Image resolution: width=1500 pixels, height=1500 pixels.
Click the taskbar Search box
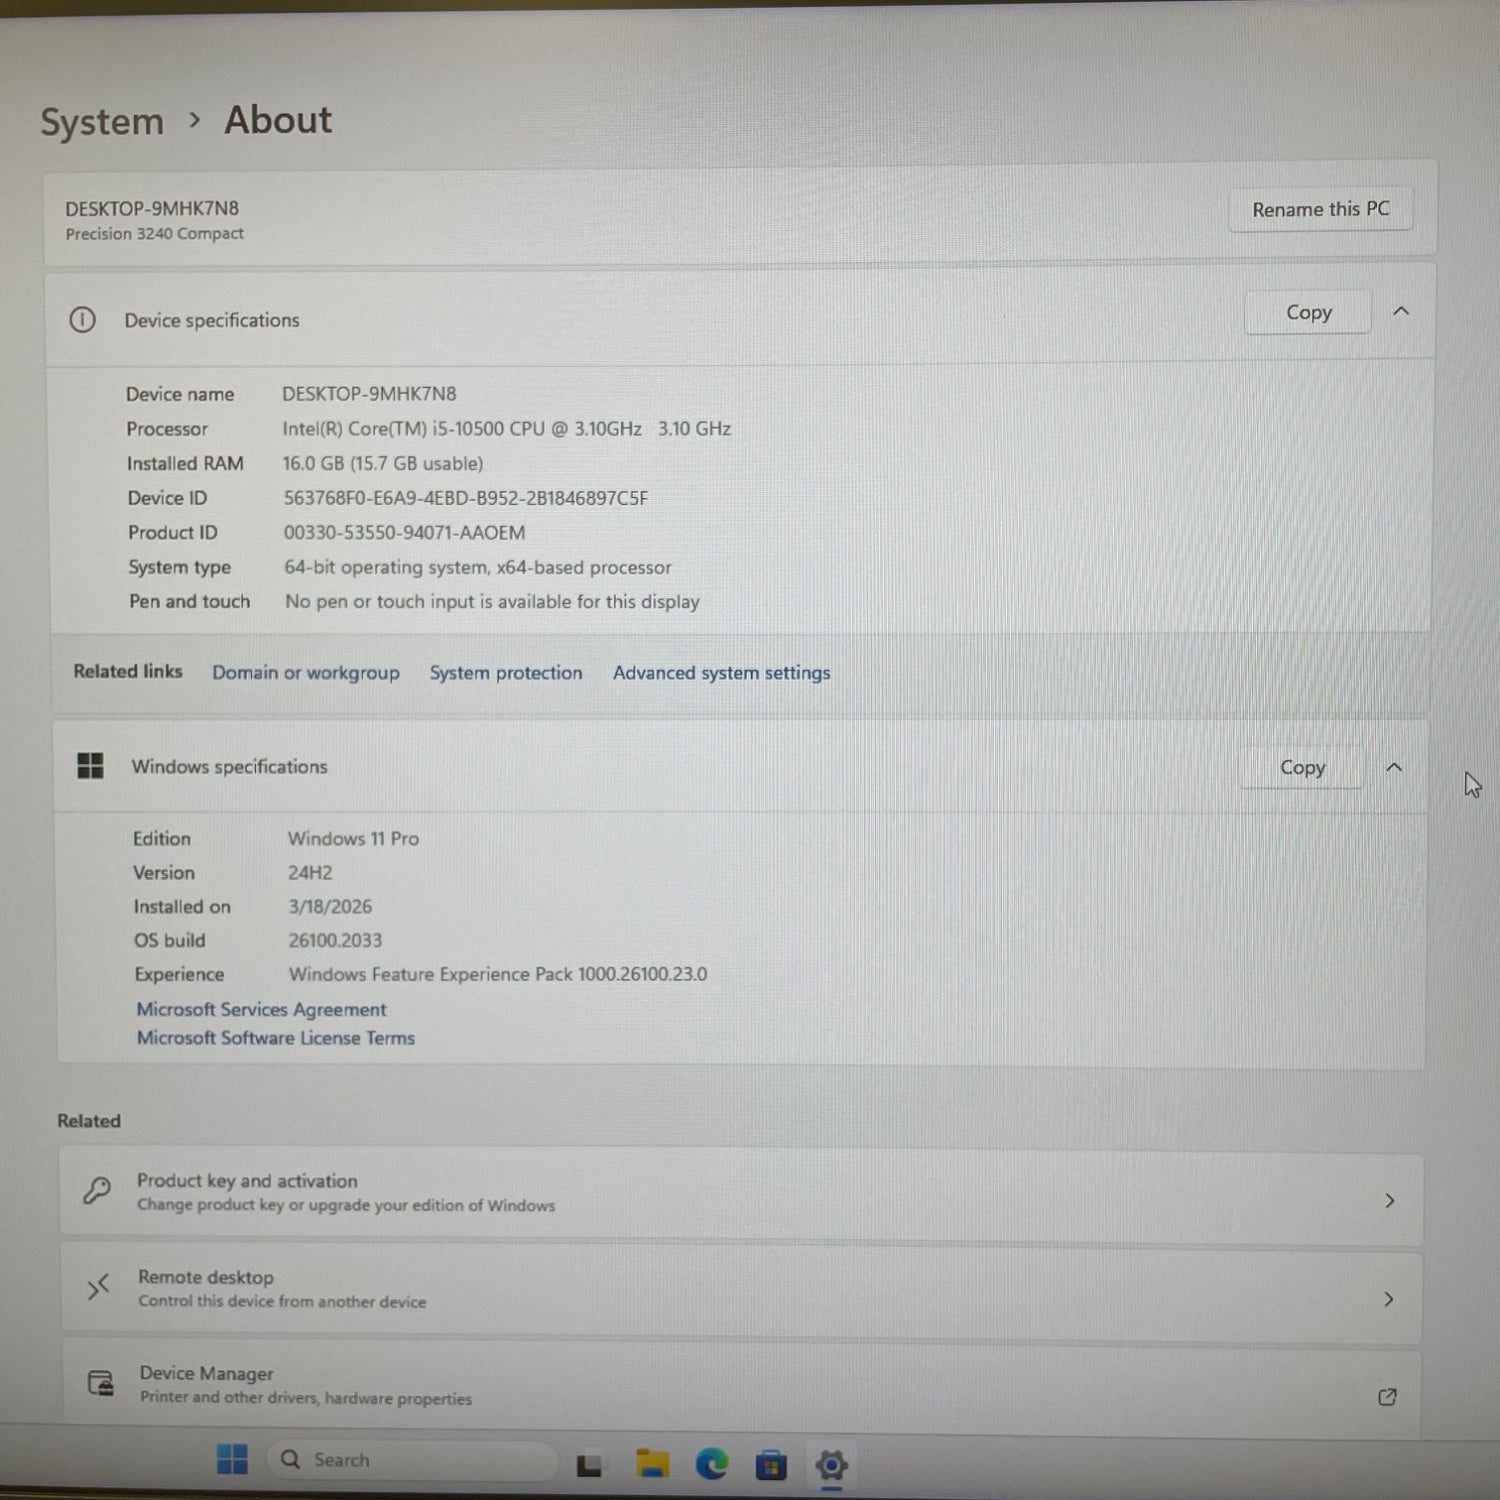click(x=410, y=1460)
